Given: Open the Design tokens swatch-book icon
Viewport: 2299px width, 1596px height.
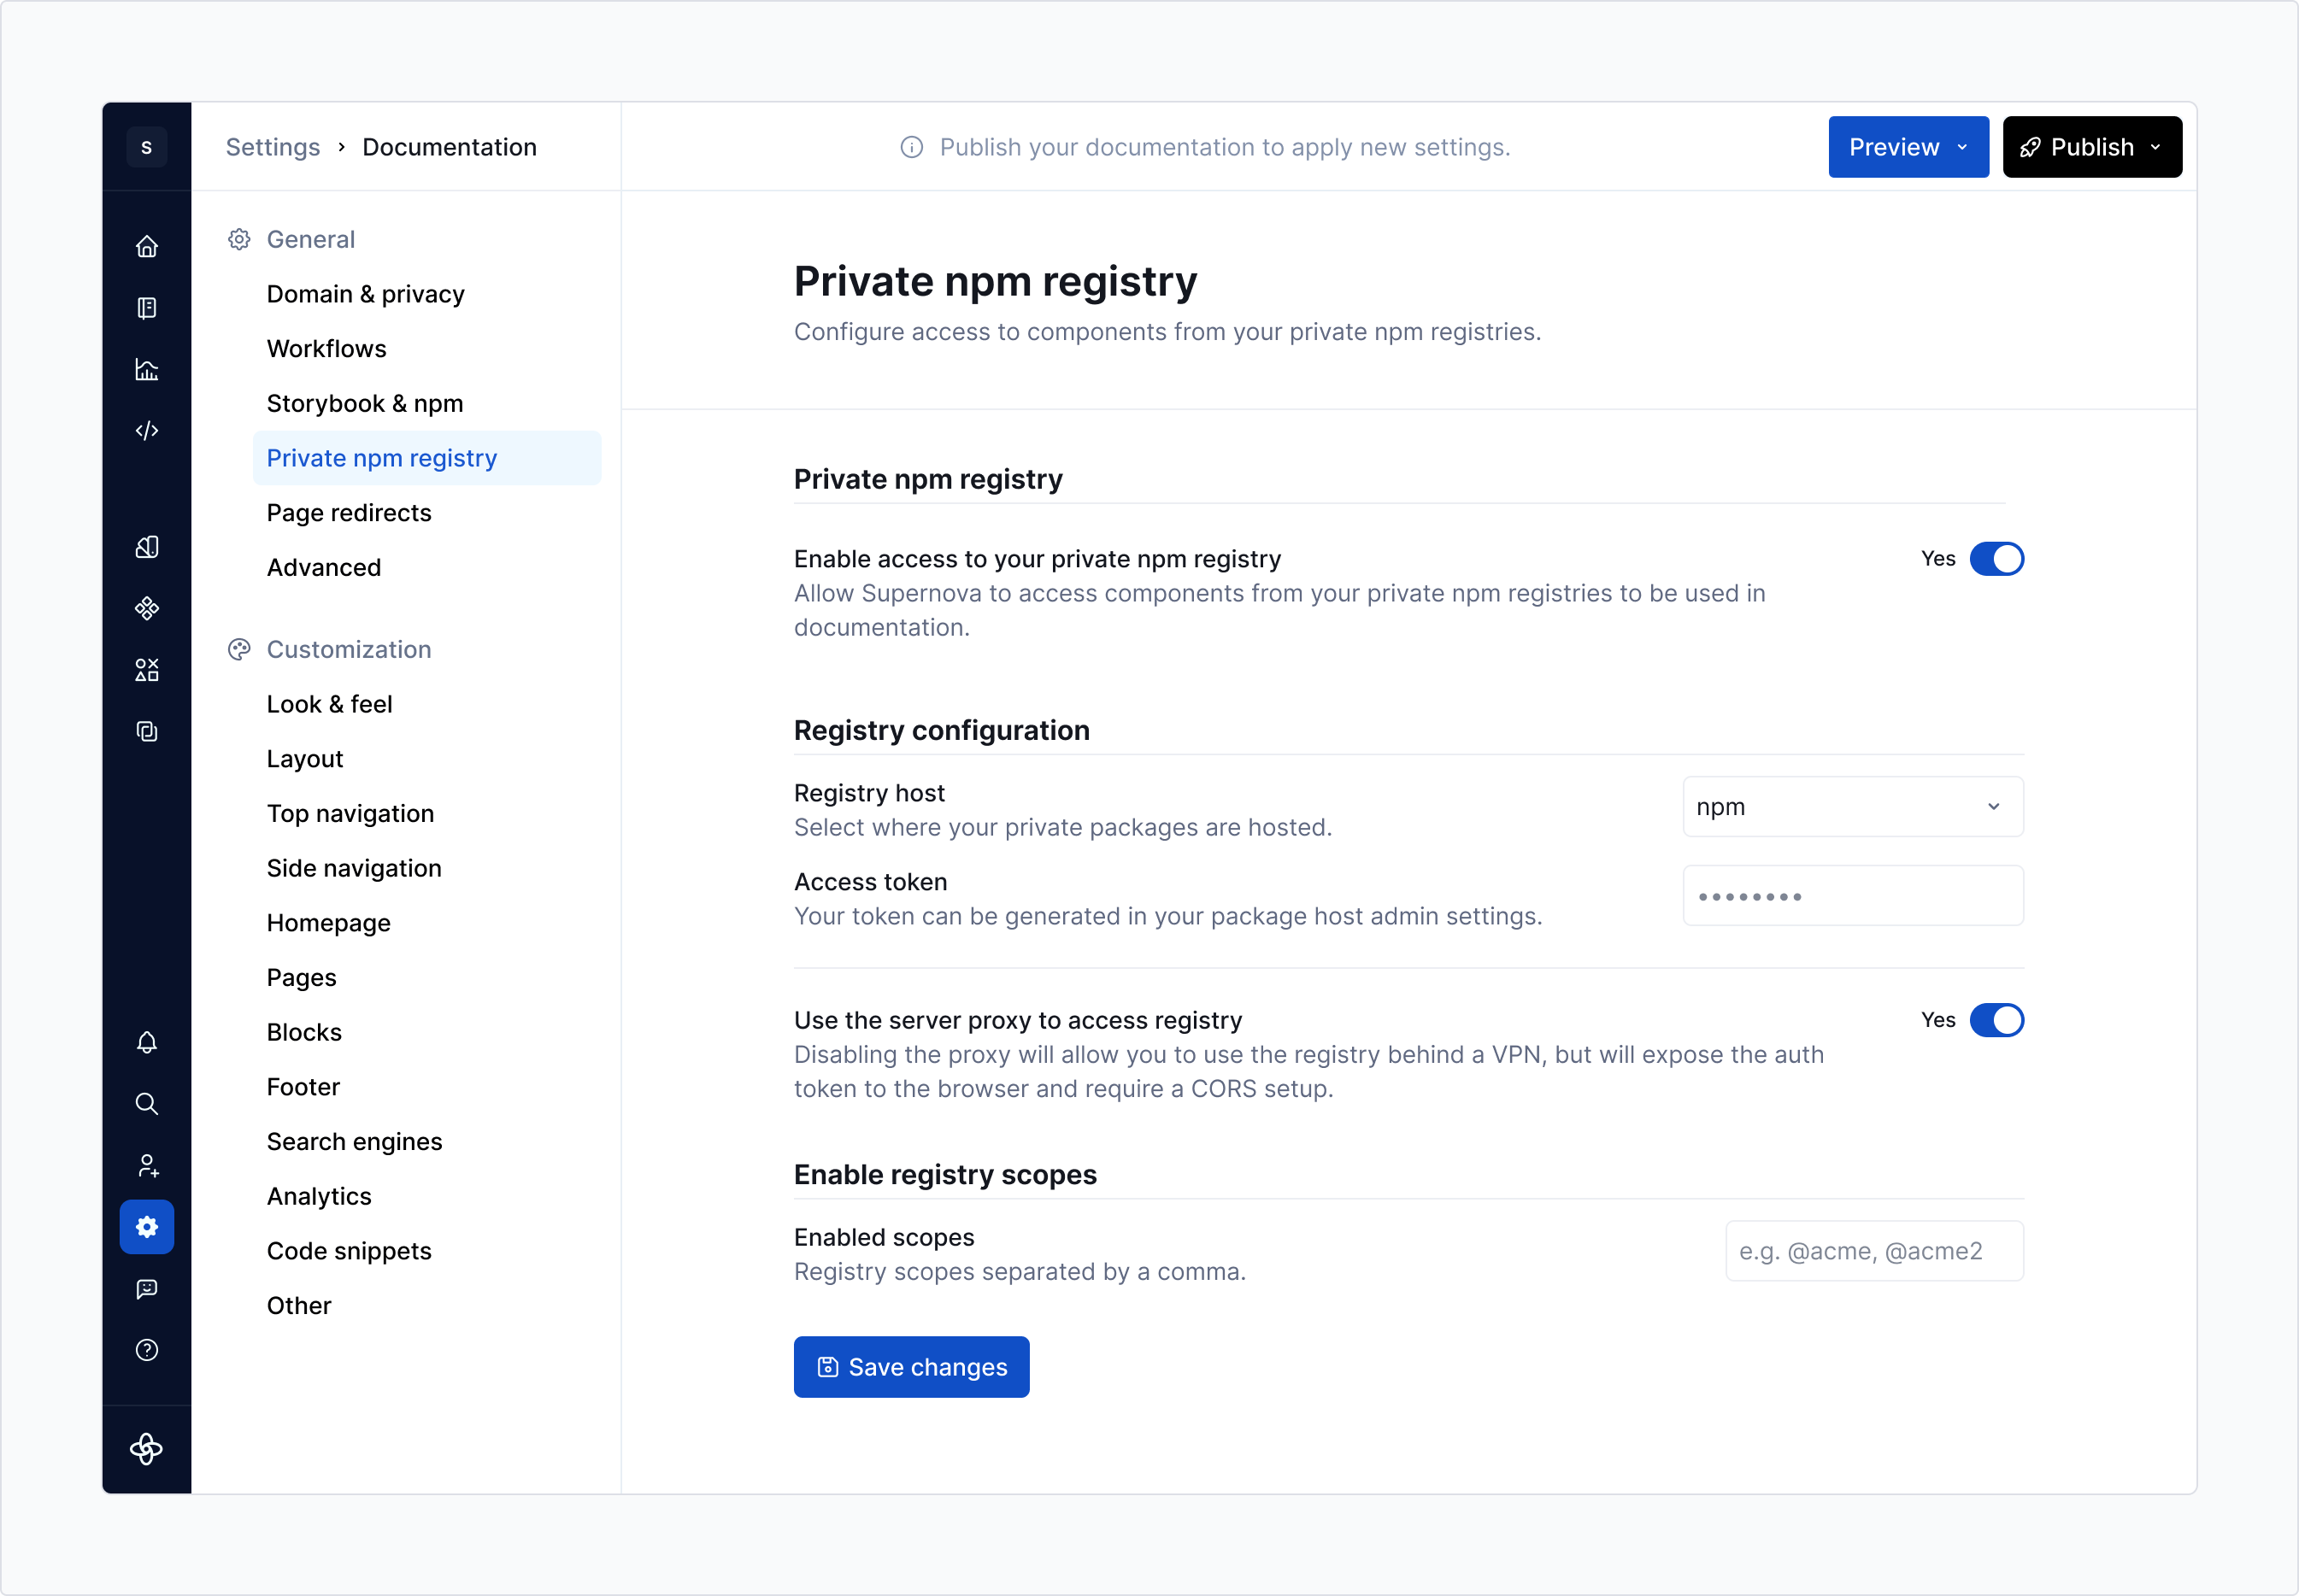Looking at the screenshot, I should pos(147,547).
